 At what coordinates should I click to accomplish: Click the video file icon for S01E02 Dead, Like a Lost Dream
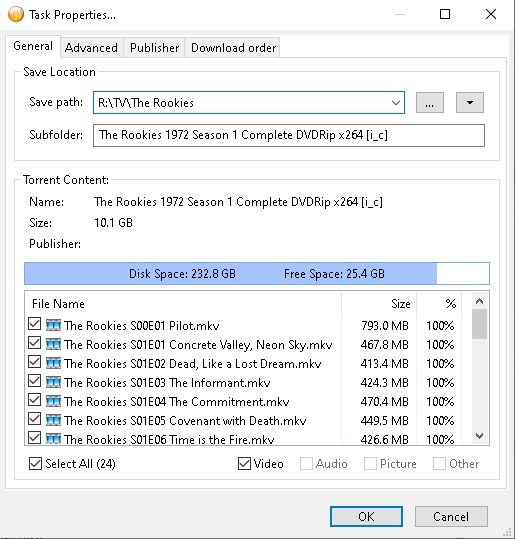[53, 363]
